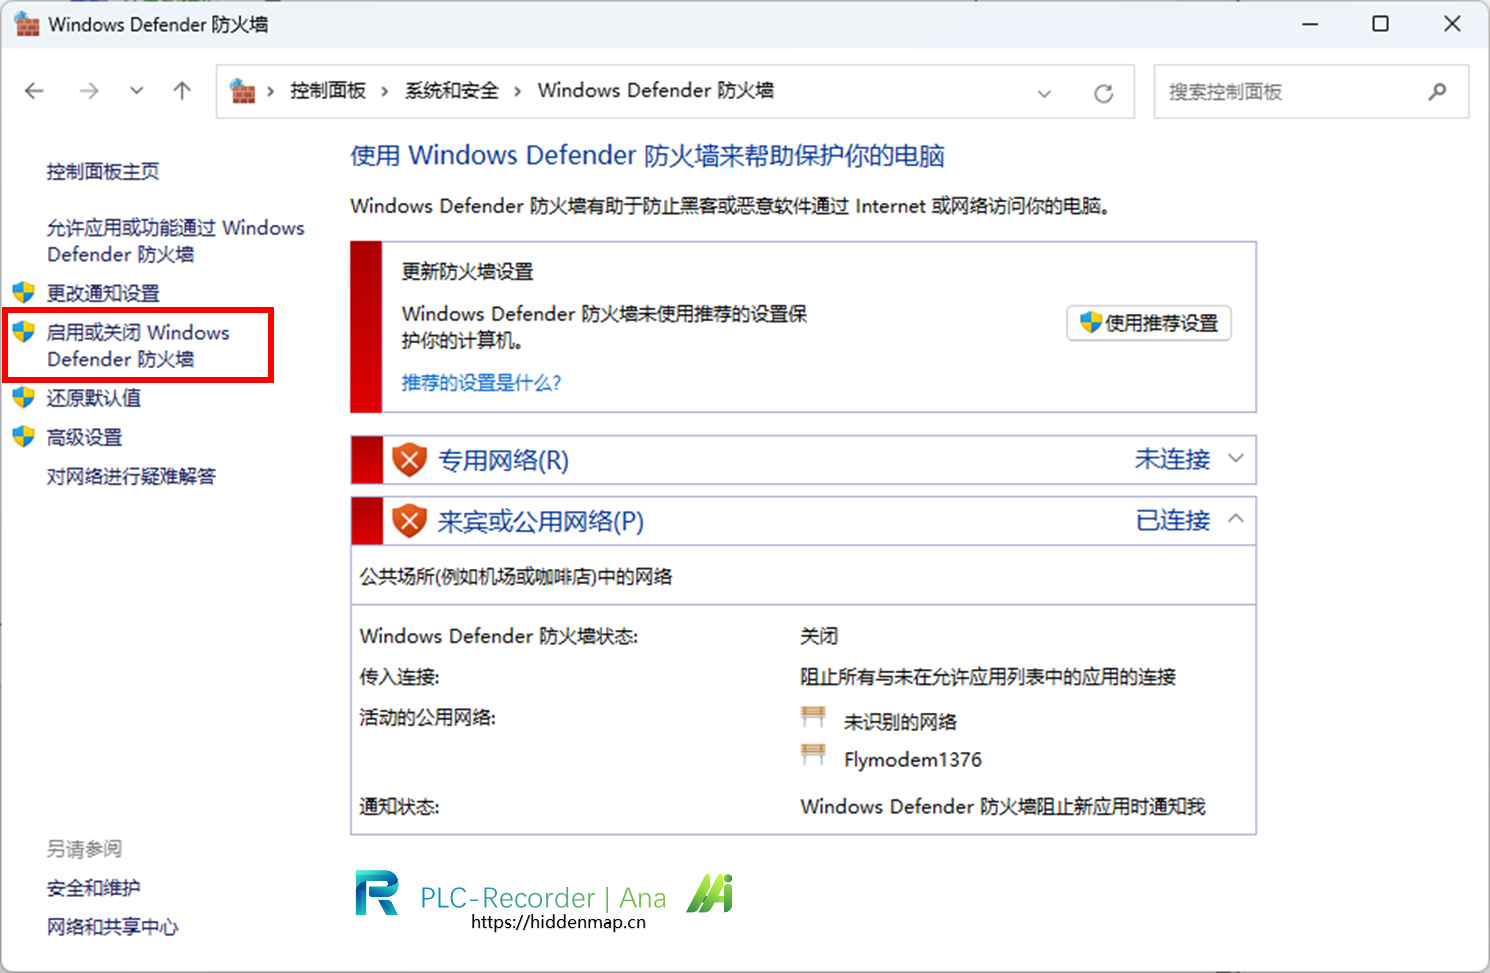
Task: Expand chevron after control panel icon
Action: click(x=271, y=91)
